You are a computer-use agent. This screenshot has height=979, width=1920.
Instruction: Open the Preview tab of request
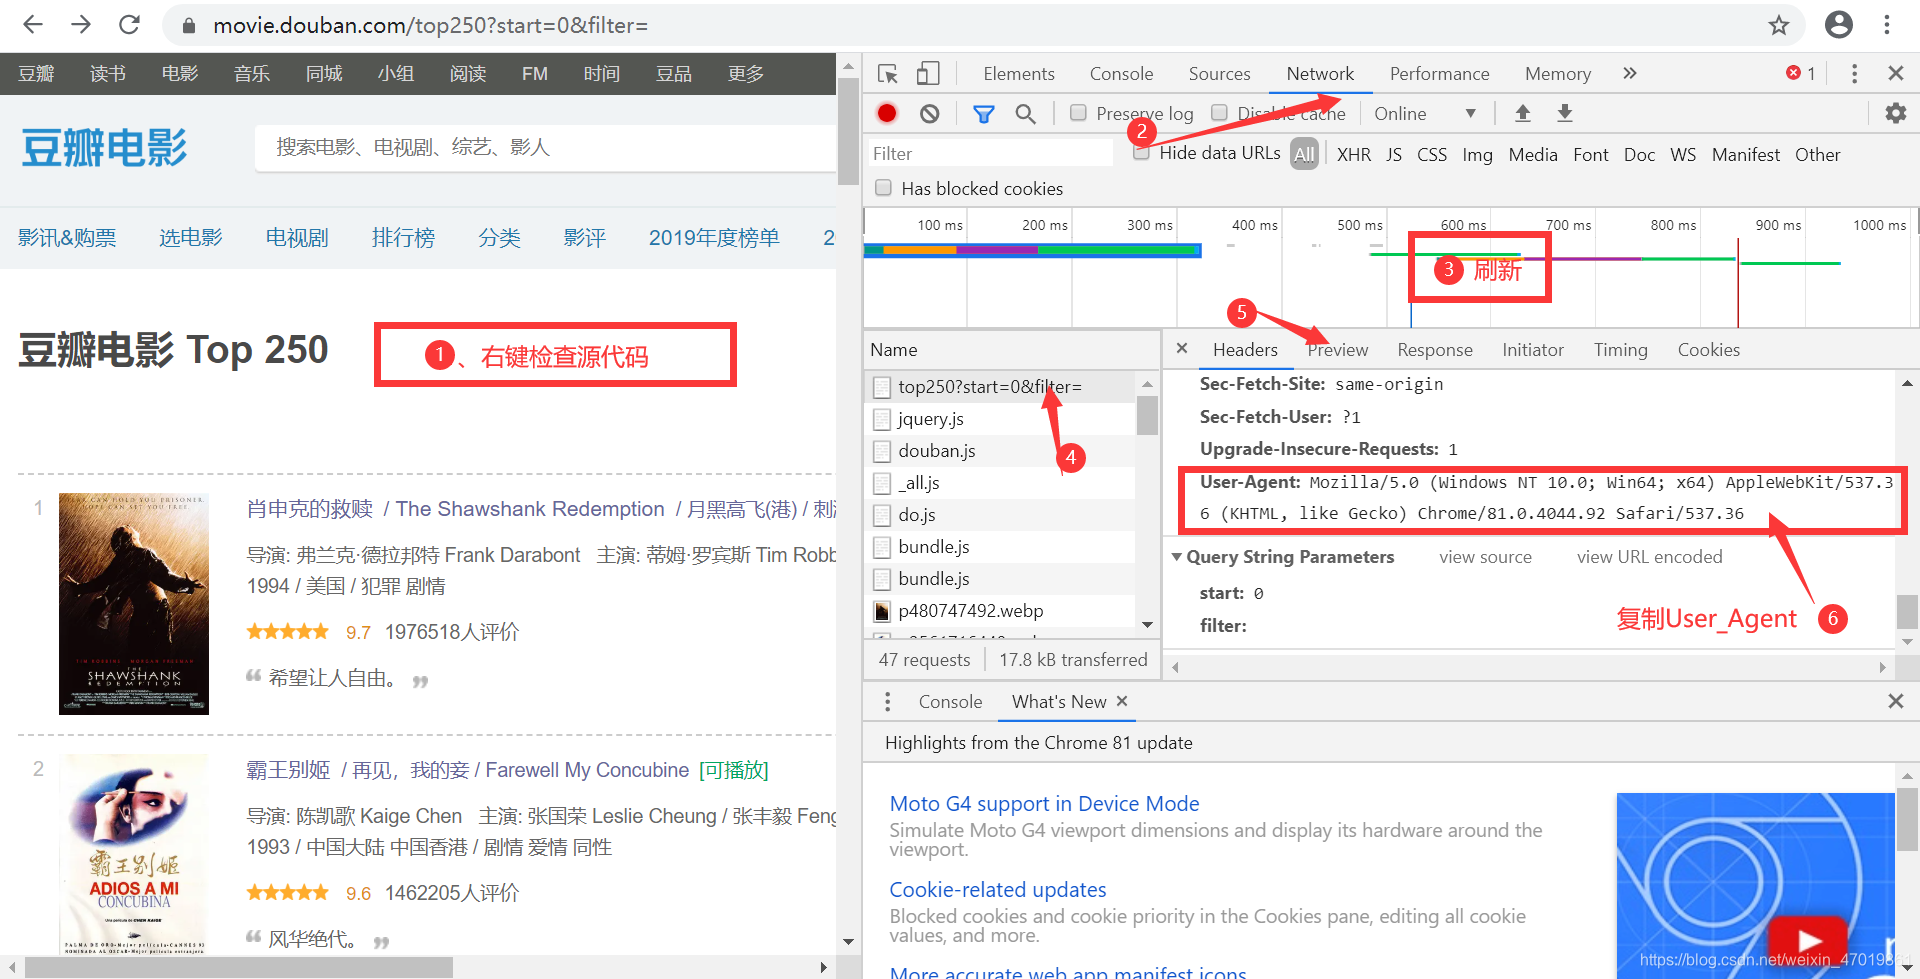pyautogui.click(x=1337, y=350)
